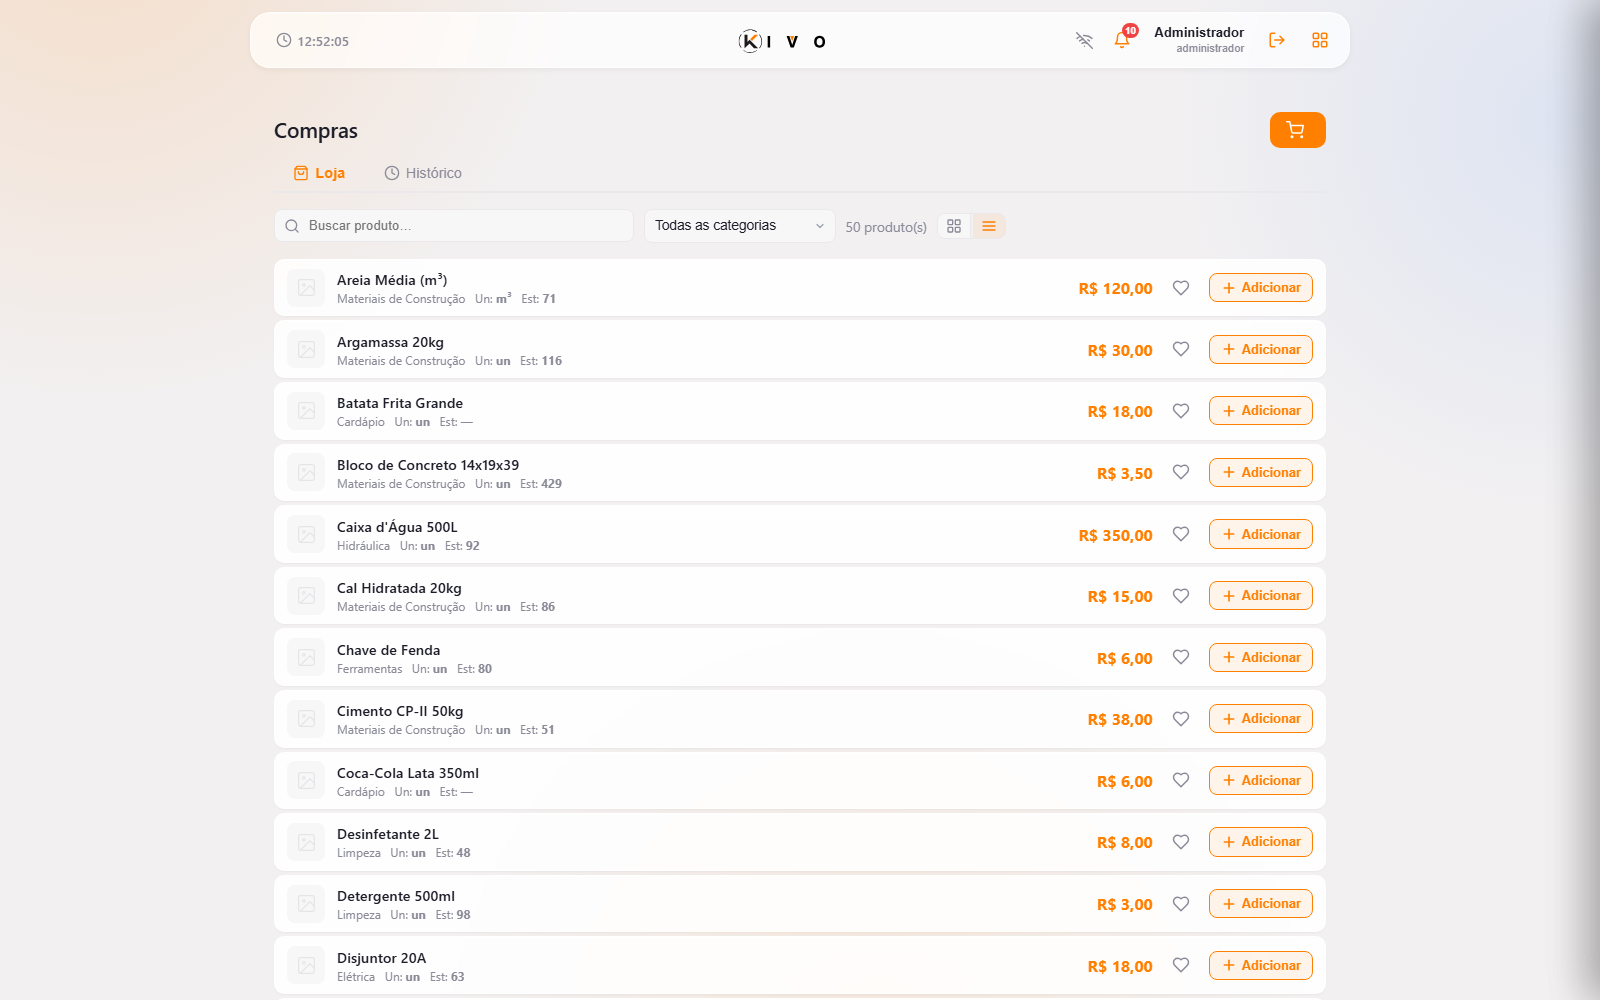Screen dimensions: 1600x1000
Task: Favorite Argamassa 20kg with heart icon
Action: coord(1181,349)
